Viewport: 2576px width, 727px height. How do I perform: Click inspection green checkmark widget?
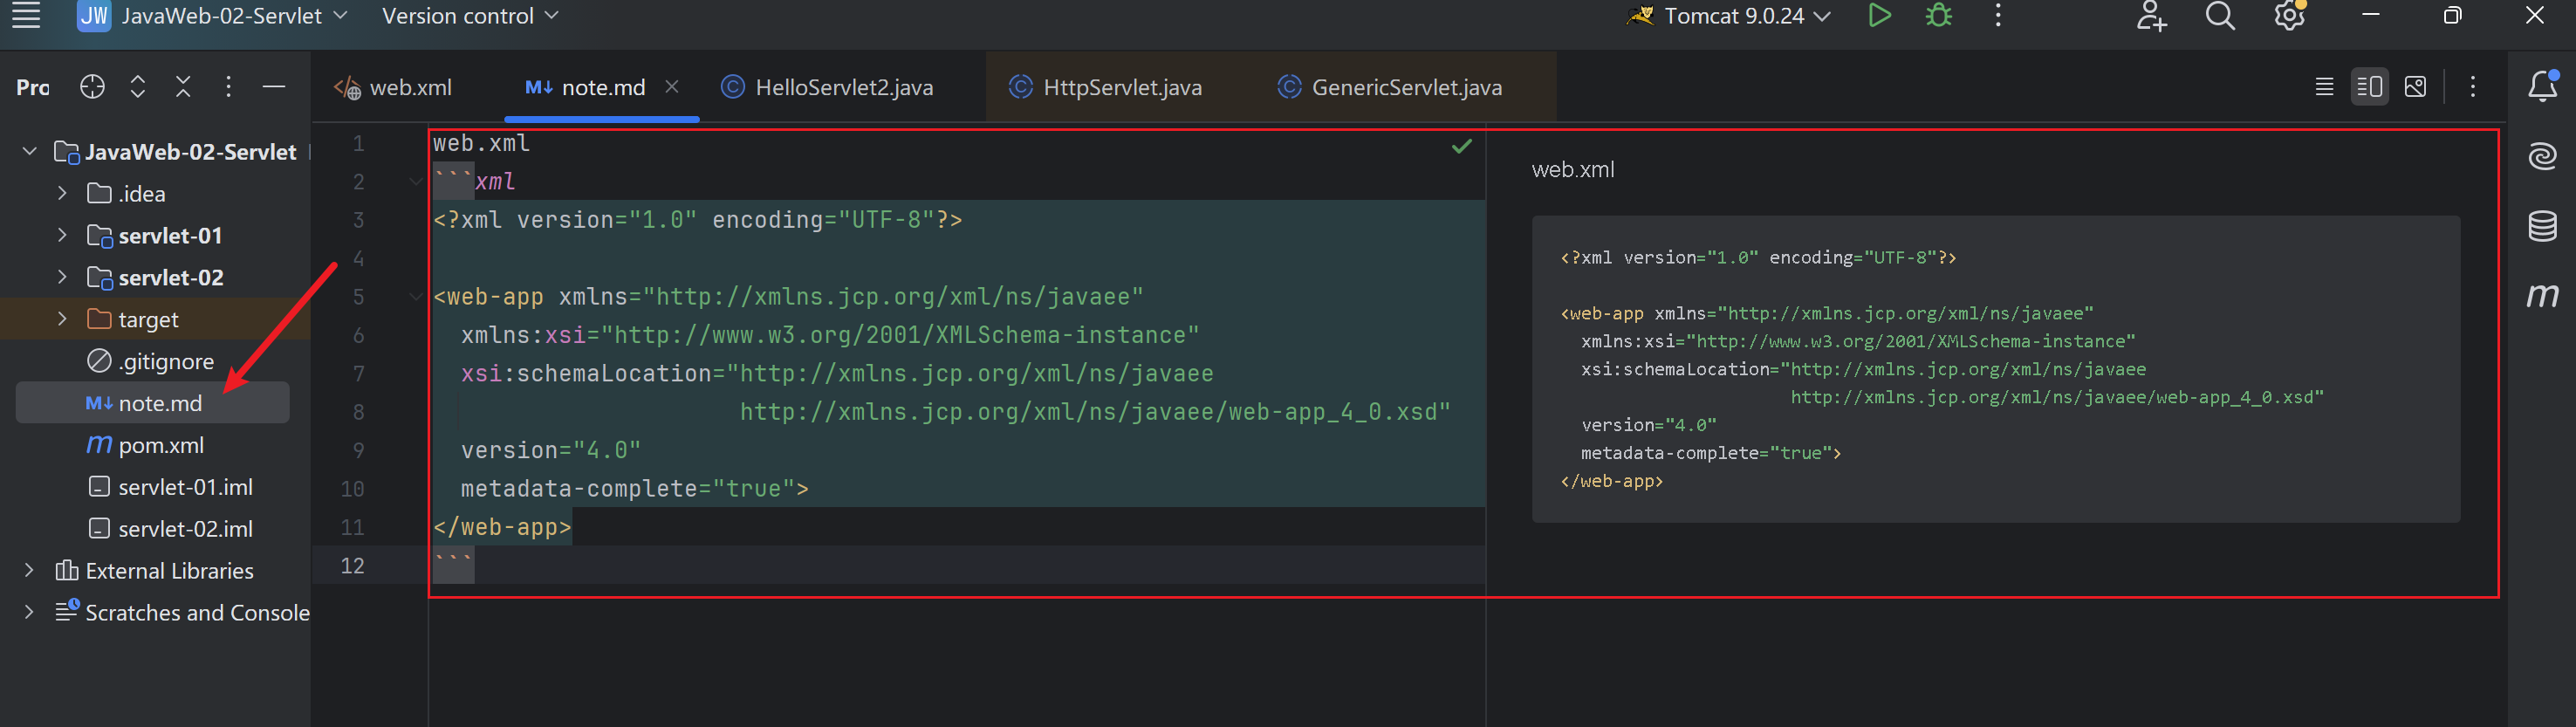pos(1462,147)
